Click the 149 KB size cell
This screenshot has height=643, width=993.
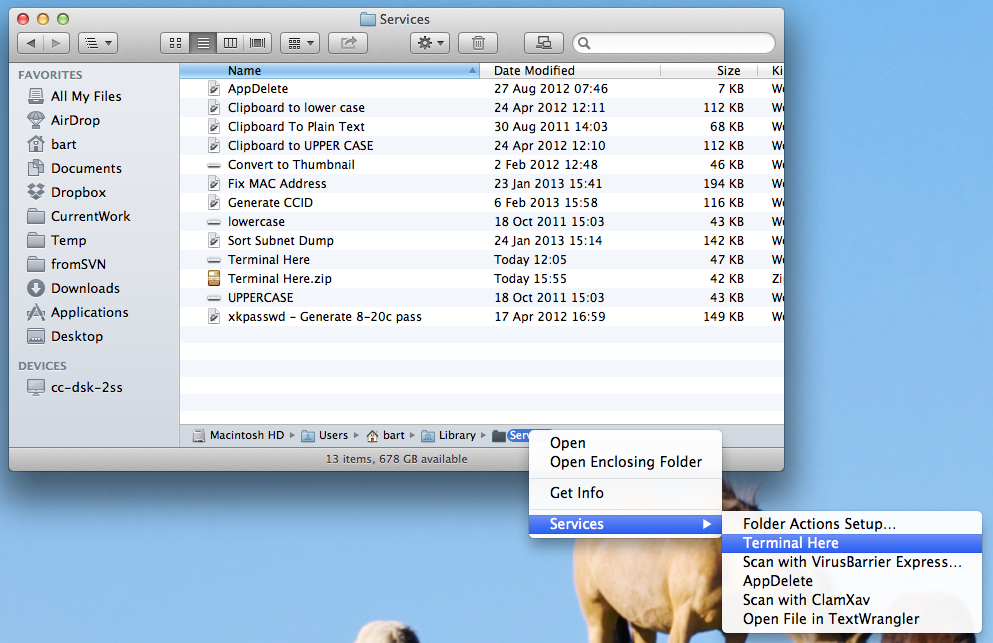pyautogui.click(x=723, y=317)
